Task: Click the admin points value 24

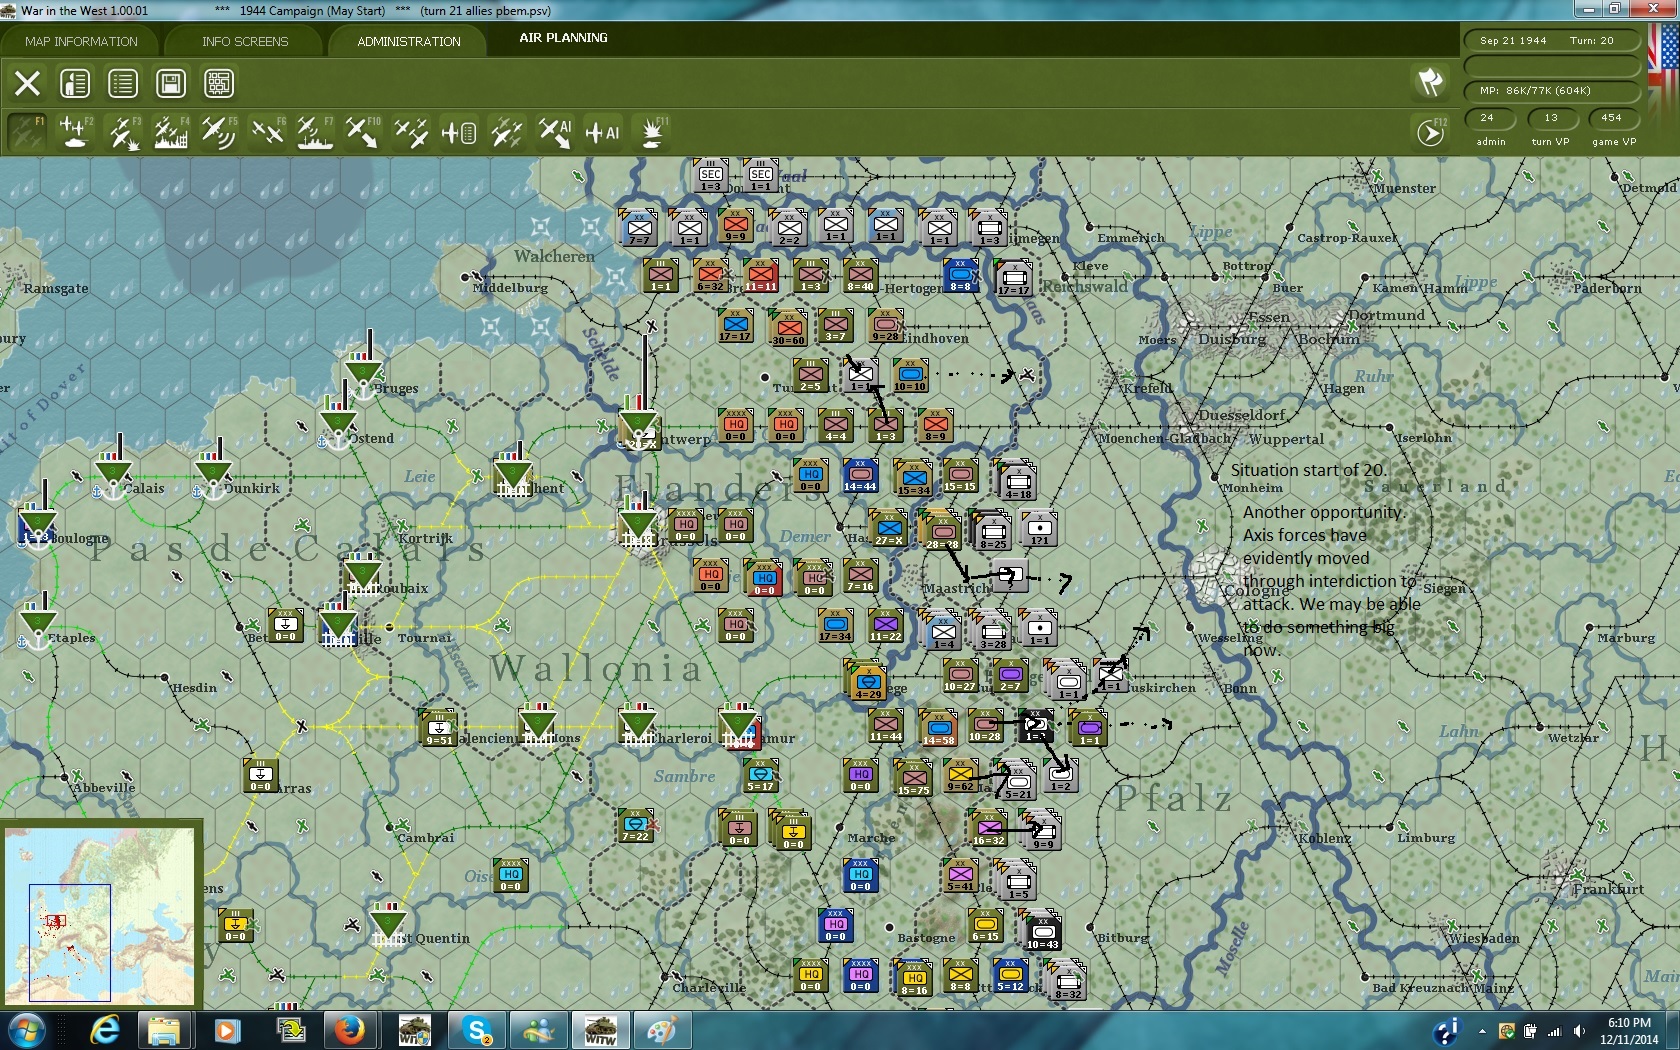Action: [1487, 118]
